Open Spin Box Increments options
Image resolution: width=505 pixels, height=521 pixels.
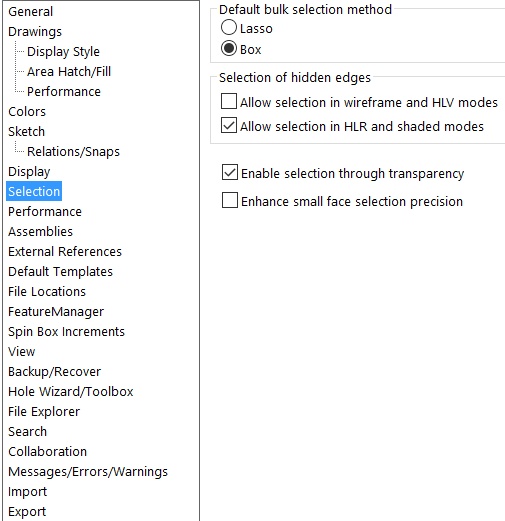tap(66, 332)
